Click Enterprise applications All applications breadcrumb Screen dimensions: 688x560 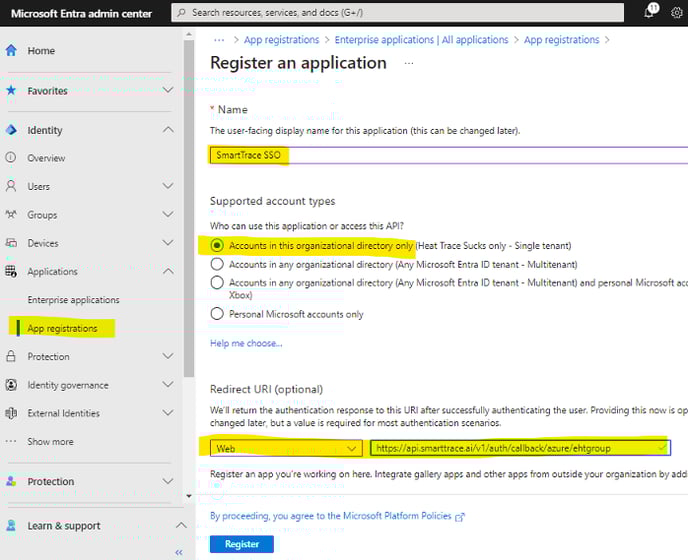421,40
